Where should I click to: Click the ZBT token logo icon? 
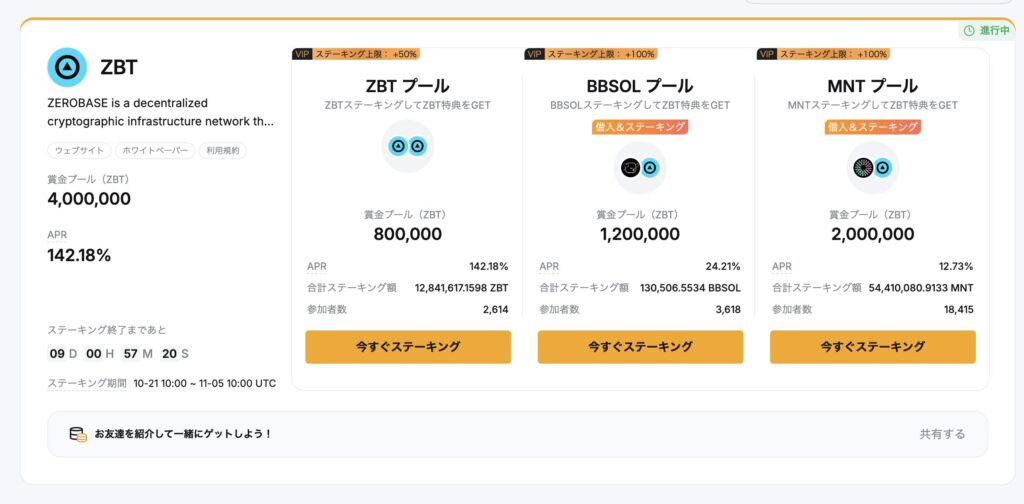[x=67, y=67]
